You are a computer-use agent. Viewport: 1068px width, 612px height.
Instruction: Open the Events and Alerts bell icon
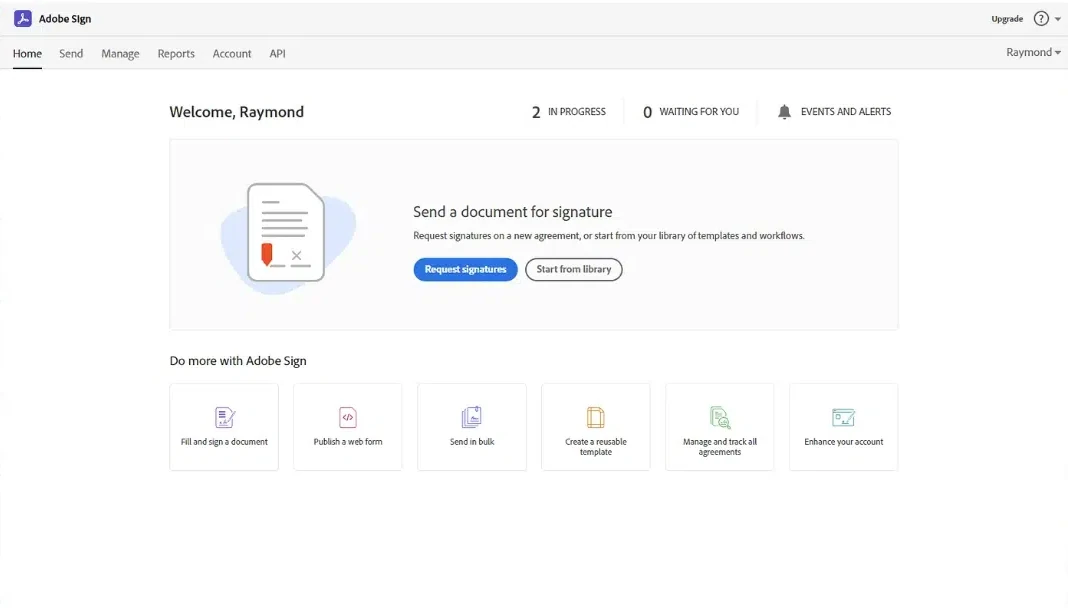786,111
